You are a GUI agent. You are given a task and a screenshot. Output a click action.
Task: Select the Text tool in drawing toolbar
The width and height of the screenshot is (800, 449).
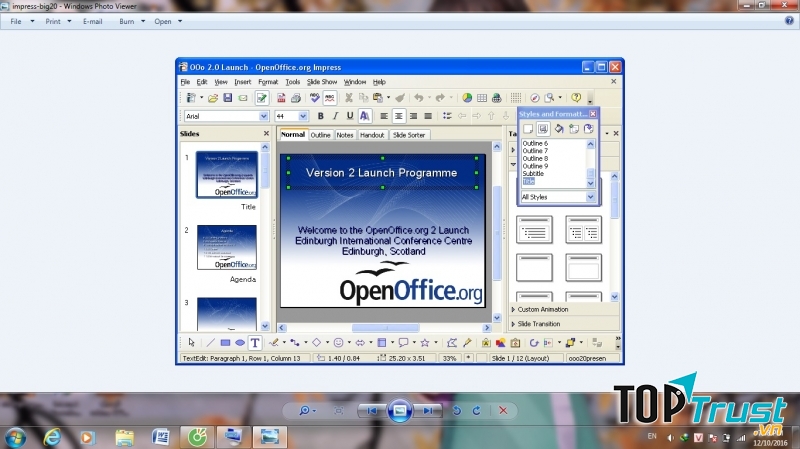pyautogui.click(x=255, y=343)
